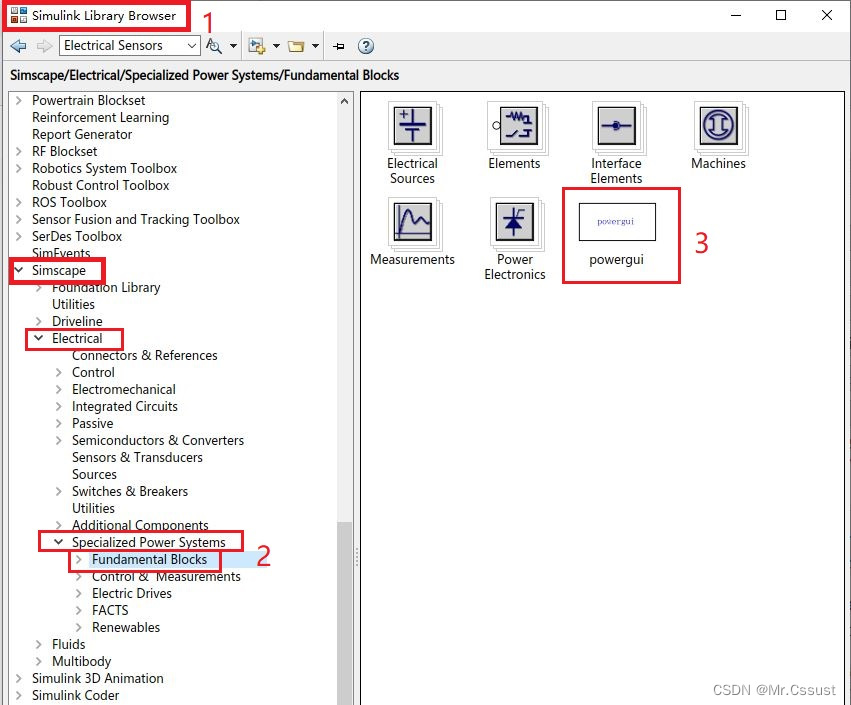851x705 pixels.
Task: Expand the Simulink Coder node
Action: pos(19,695)
